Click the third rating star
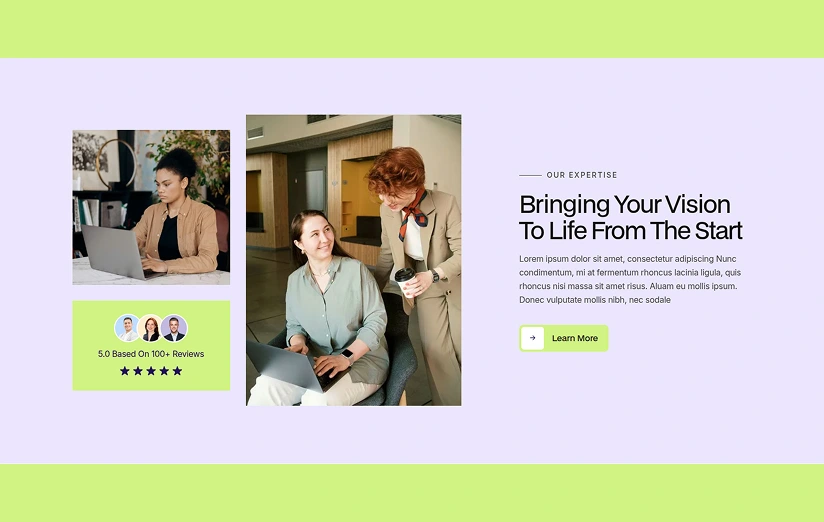The width and height of the screenshot is (824, 522). [151, 371]
